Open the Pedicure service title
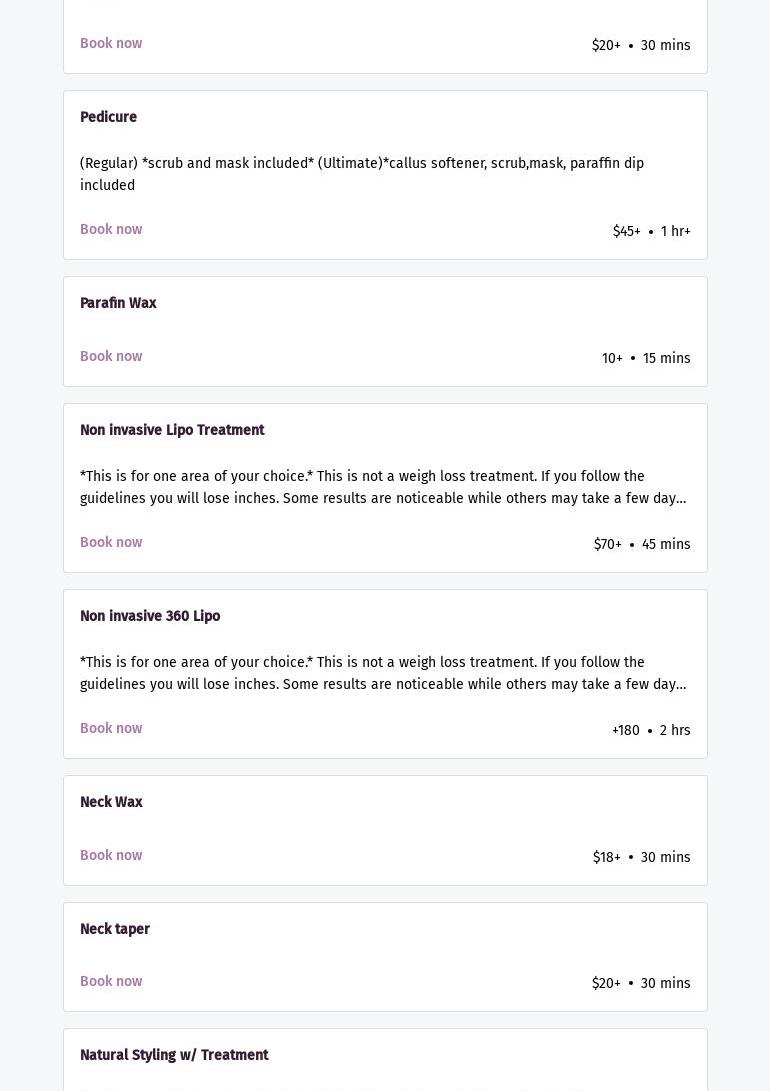This screenshot has height=1091, width=770. pyautogui.click(x=108, y=117)
